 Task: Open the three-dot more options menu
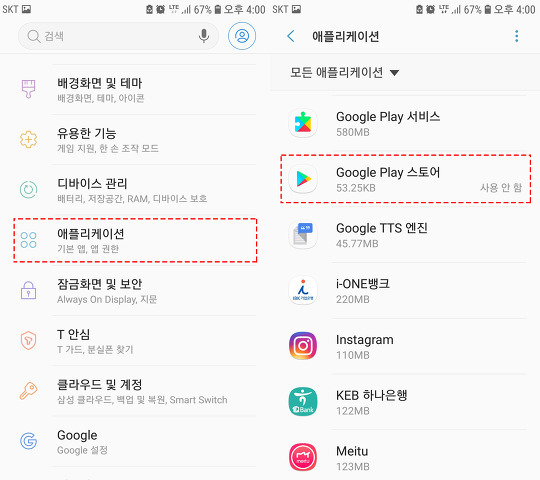click(x=516, y=36)
